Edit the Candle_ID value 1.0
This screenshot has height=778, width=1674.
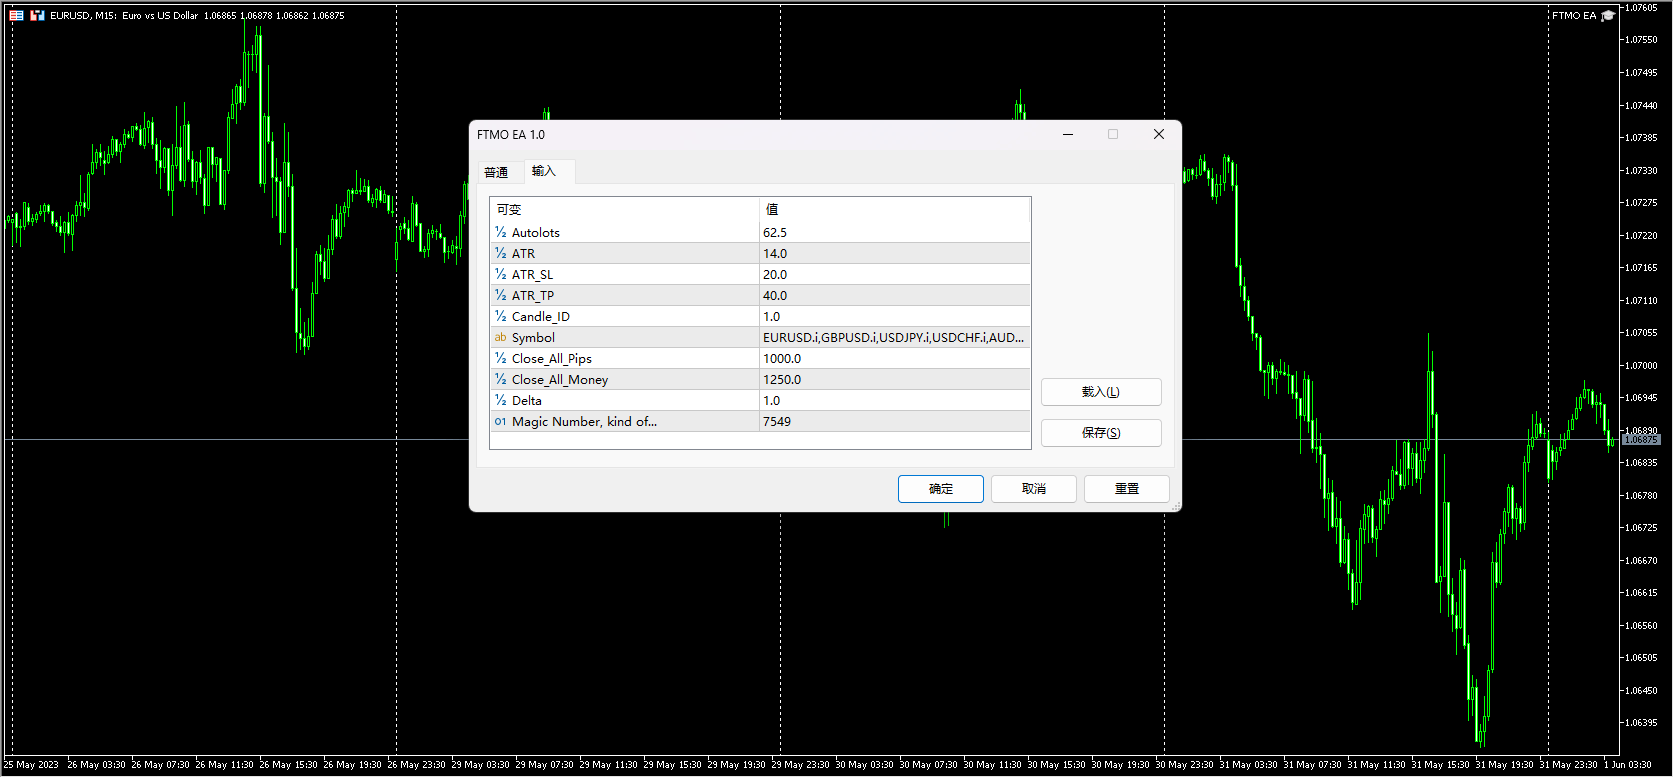click(895, 316)
